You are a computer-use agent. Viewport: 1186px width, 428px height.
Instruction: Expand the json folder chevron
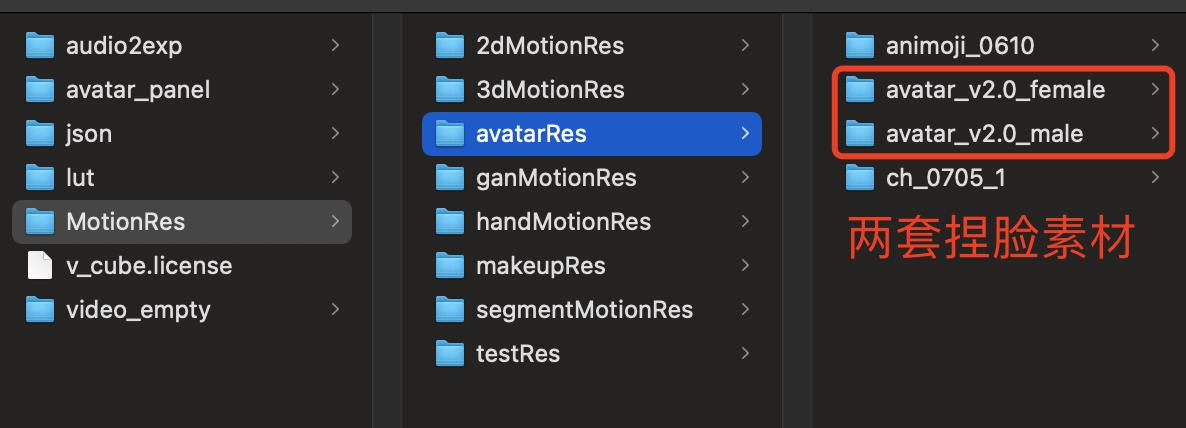coord(335,134)
